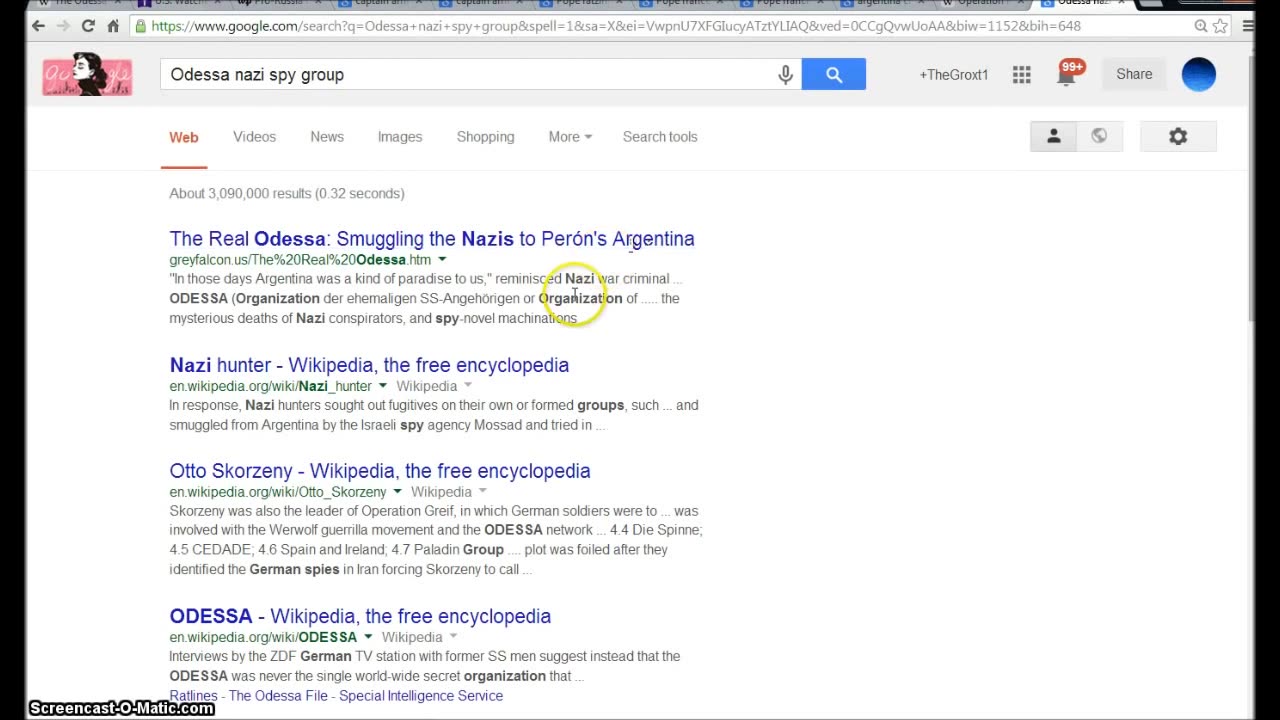This screenshot has width=1280, height=720.
Task: Open the zoom magnifier icon in the address bar
Action: 1201,26
